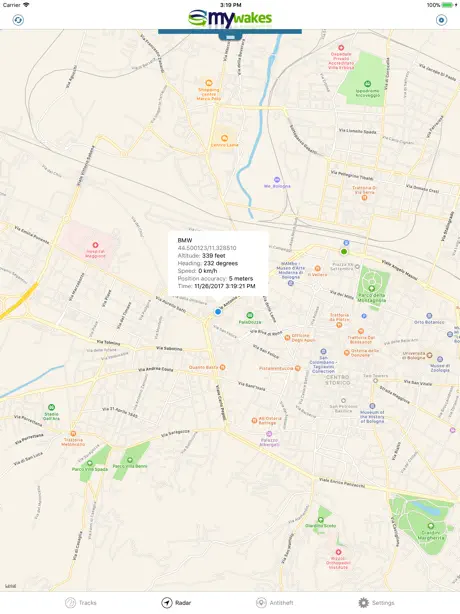Tap the Viale Enrico Panzacchi street label
The height and width of the screenshot is (614, 460).
coord(342,482)
